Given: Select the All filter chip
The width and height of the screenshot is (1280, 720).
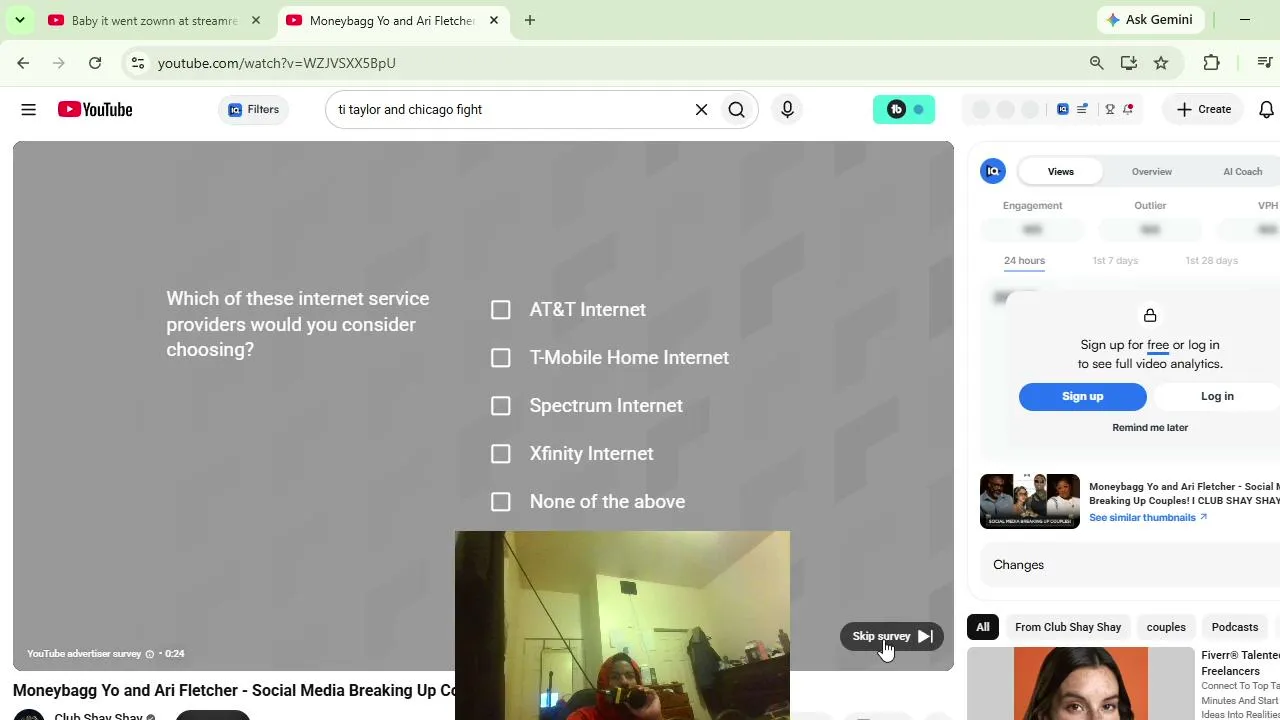Looking at the screenshot, I should click(x=983, y=627).
